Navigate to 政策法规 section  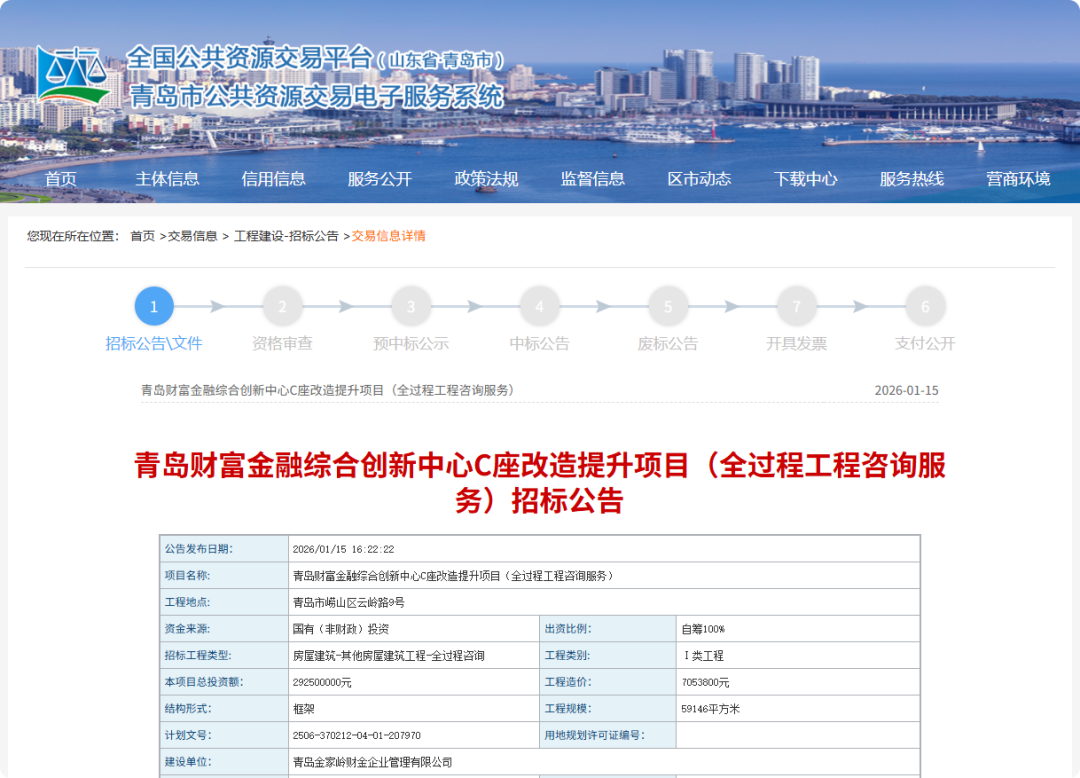[486, 179]
